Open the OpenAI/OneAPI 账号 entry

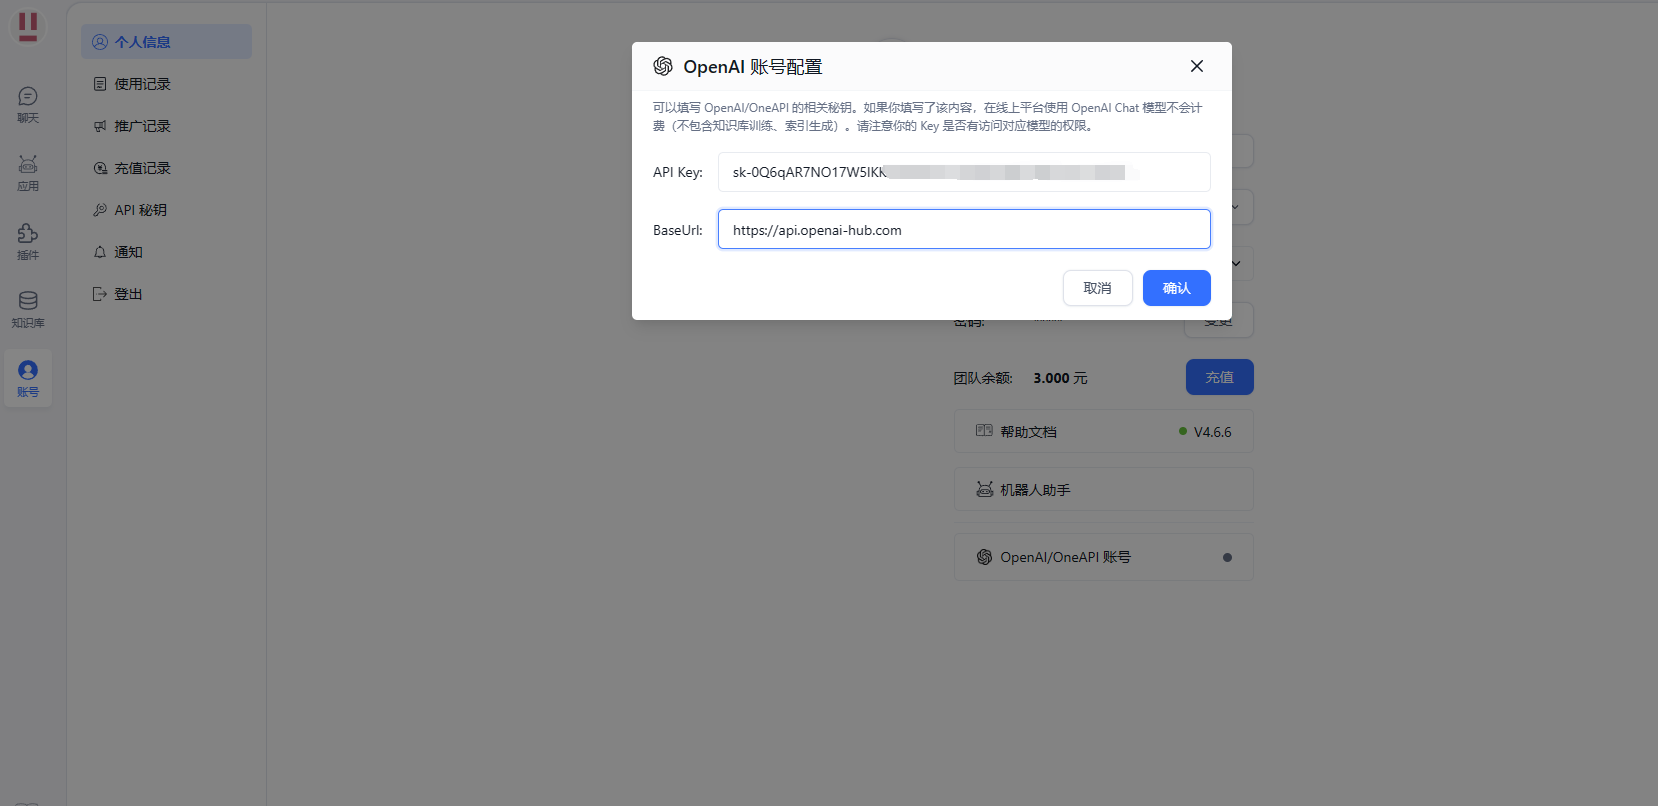tap(1103, 557)
